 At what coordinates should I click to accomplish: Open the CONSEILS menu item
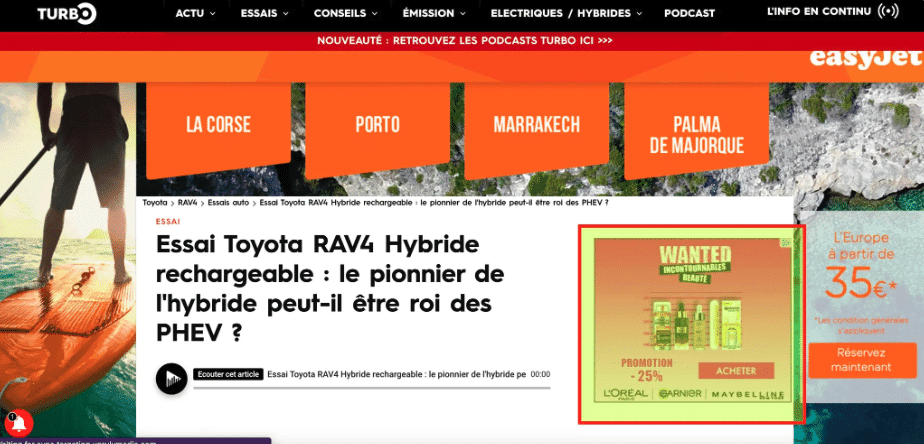click(340, 13)
